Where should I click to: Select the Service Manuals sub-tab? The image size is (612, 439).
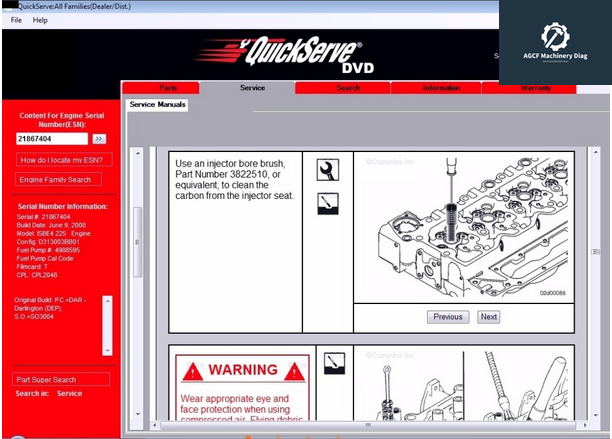click(157, 105)
